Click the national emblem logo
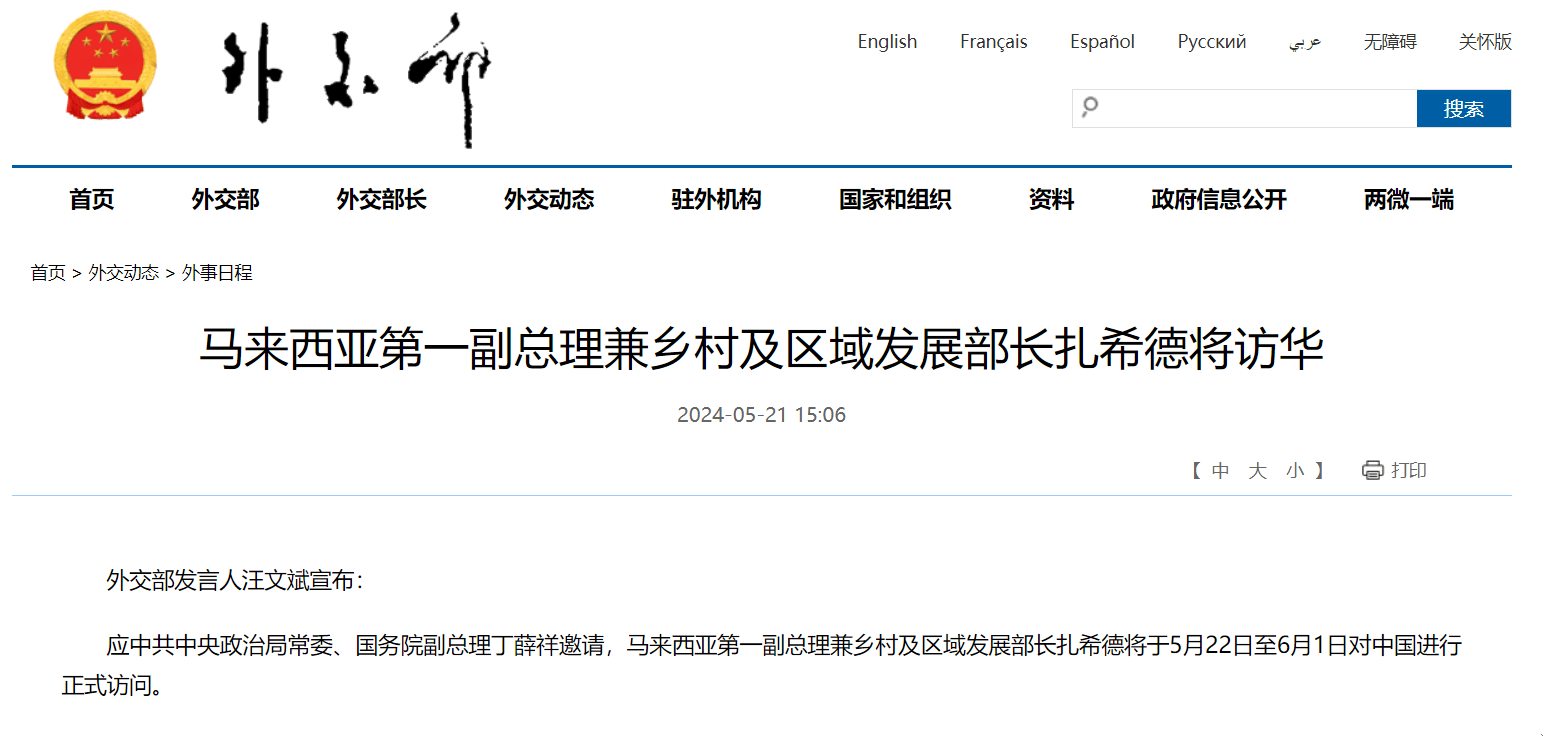The height and width of the screenshot is (736, 1544). 105,67
